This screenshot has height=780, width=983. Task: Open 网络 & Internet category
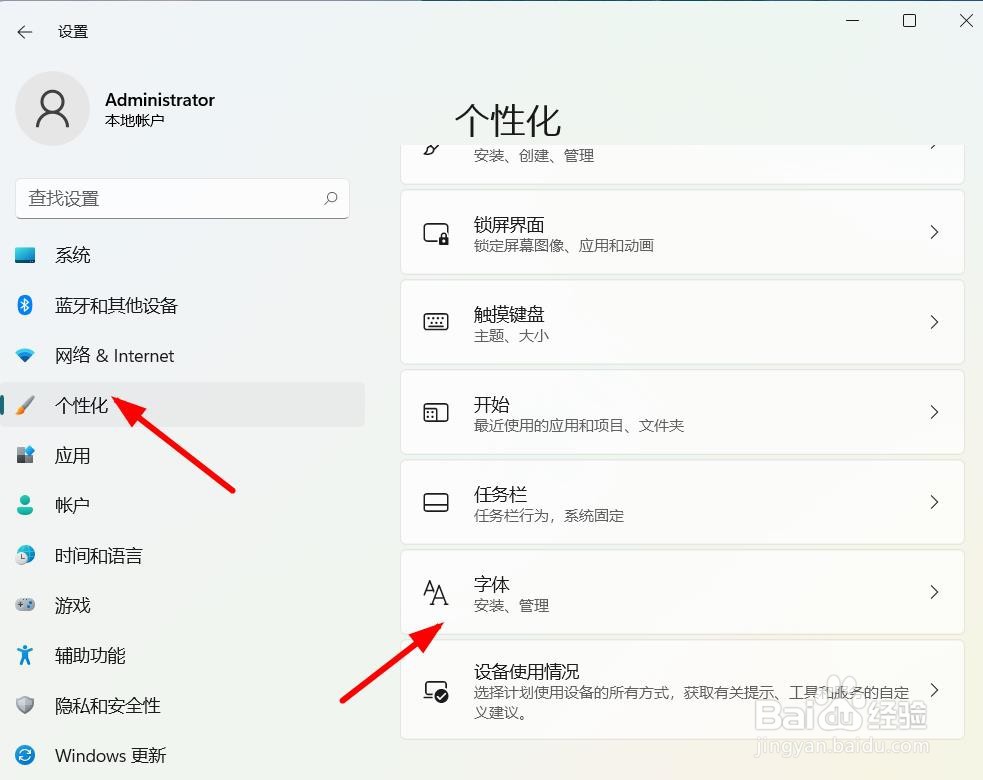[182, 356]
